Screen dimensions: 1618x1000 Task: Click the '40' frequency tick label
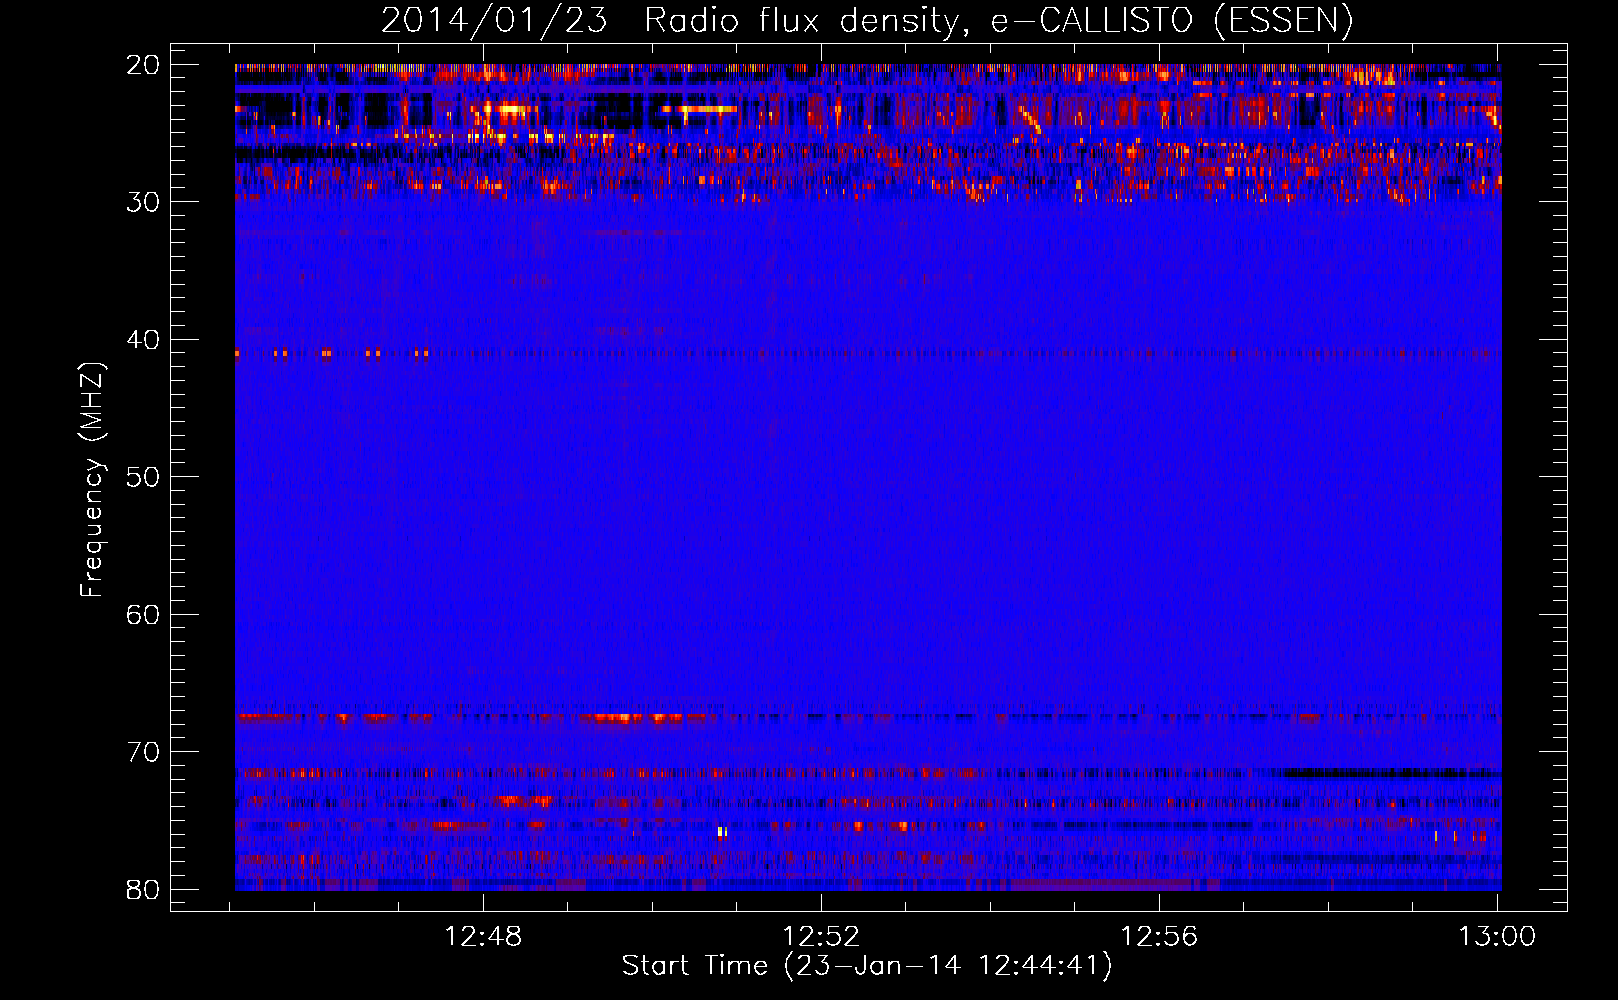click(143, 340)
